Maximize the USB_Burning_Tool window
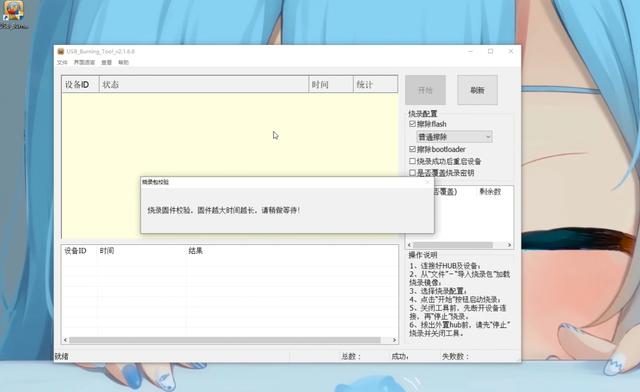The image size is (640, 392). [491, 51]
